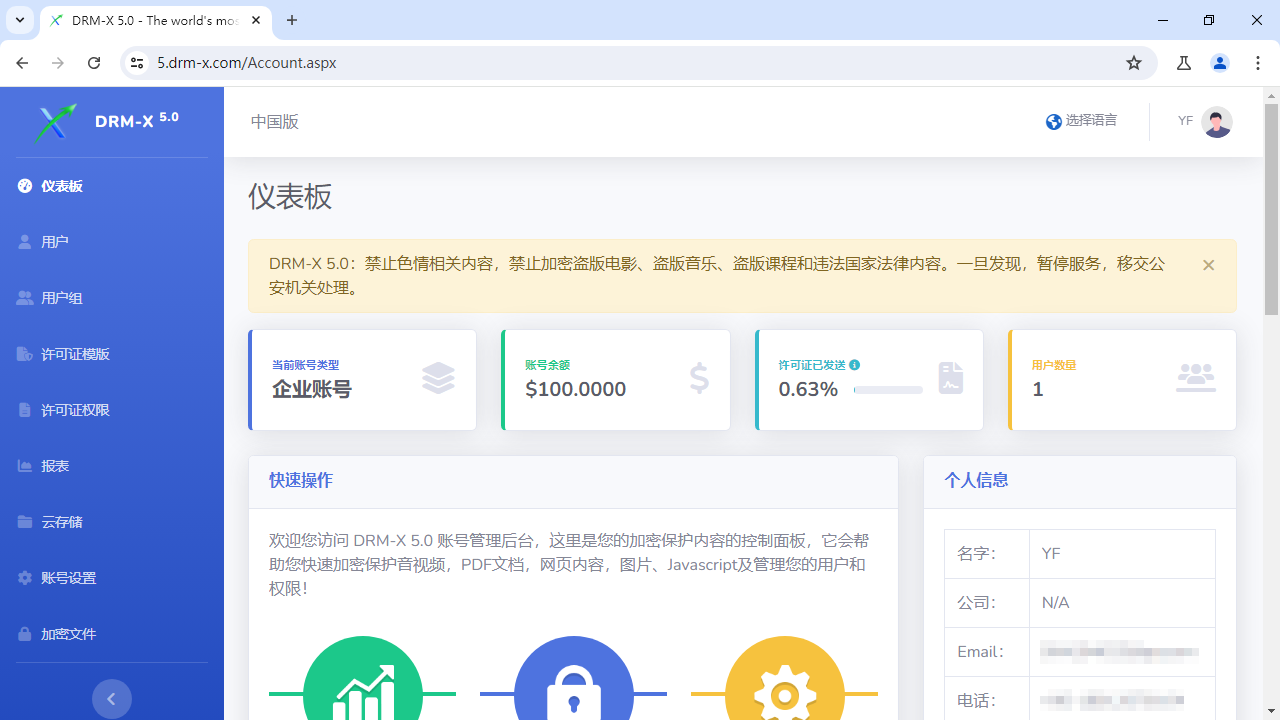
Task: Dismiss the yellow warning banner
Action: pyautogui.click(x=1208, y=265)
